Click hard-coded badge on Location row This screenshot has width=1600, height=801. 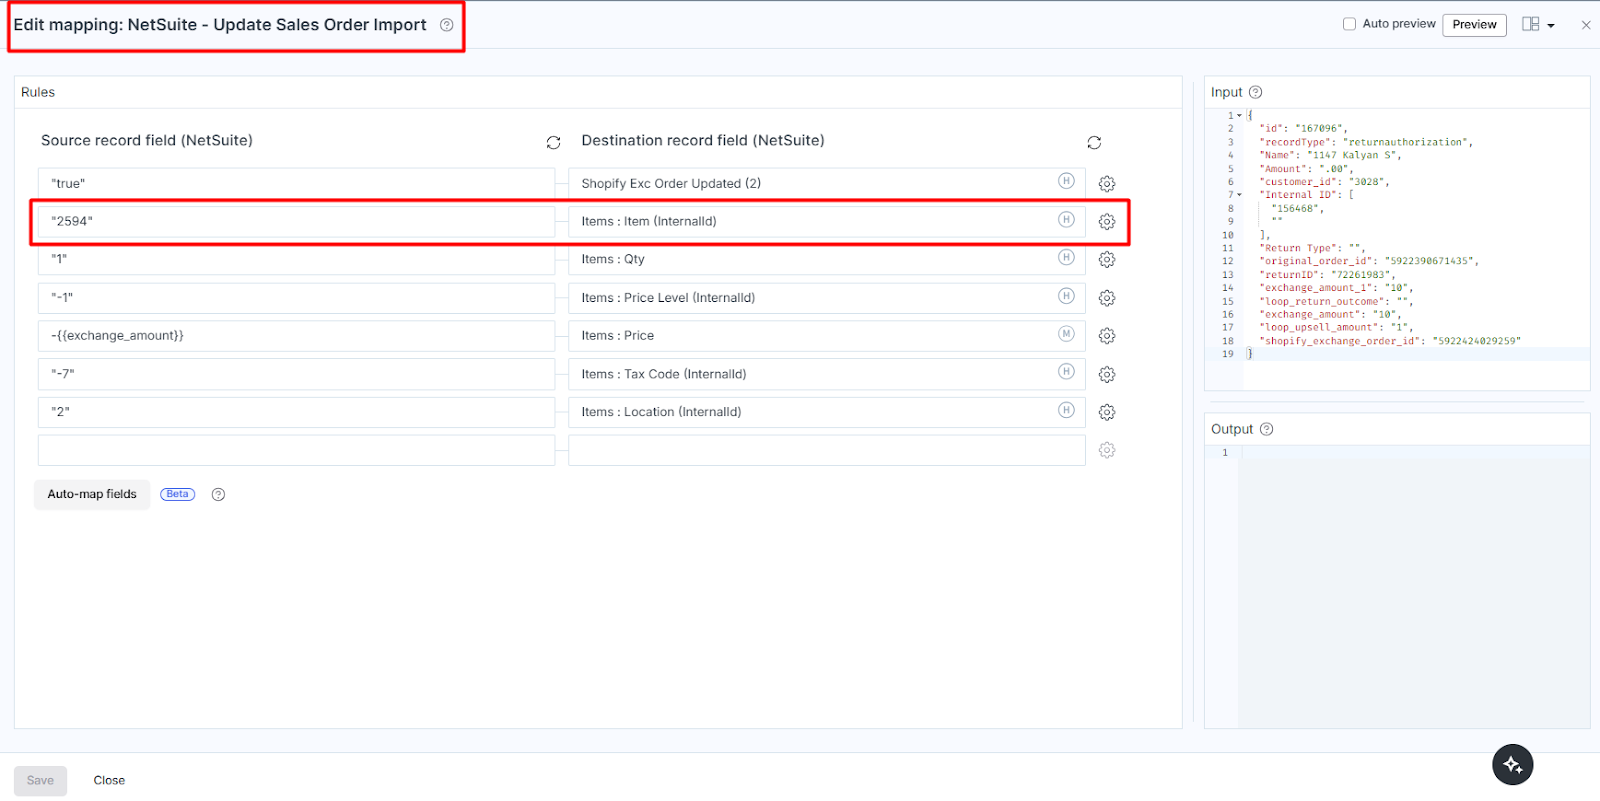[1066, 410]
